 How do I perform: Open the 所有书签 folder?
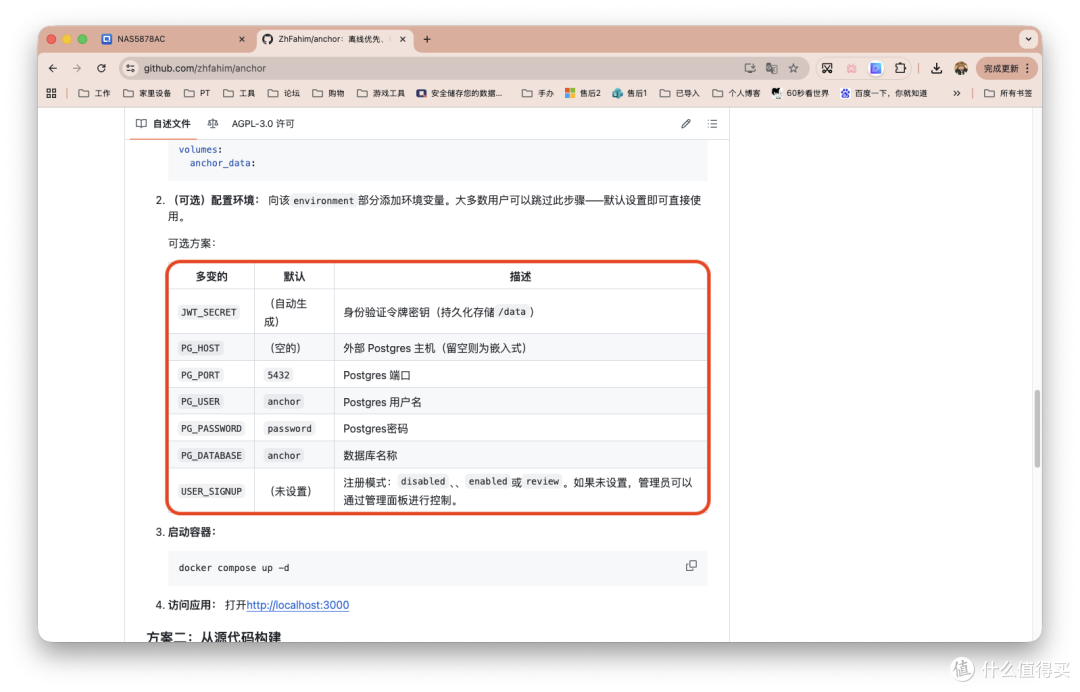[1008, 93]
